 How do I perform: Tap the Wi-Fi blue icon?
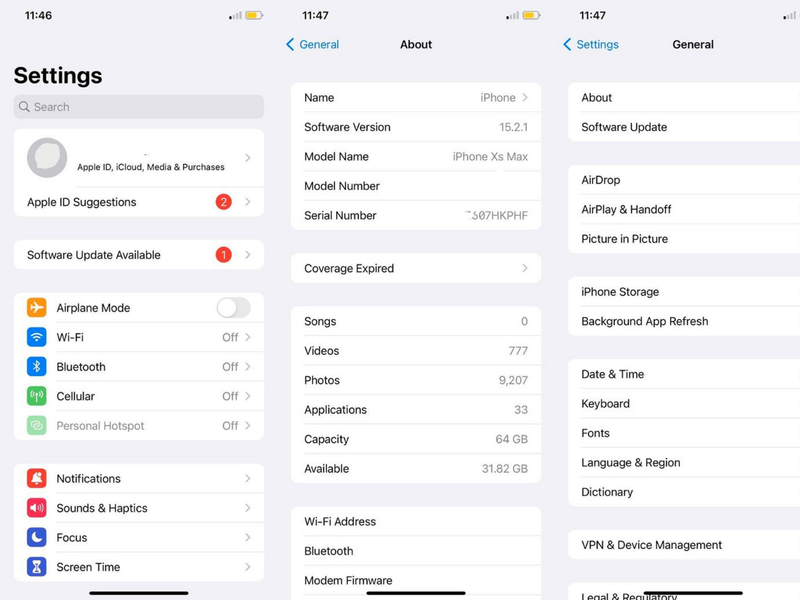[x=37, y=337]
